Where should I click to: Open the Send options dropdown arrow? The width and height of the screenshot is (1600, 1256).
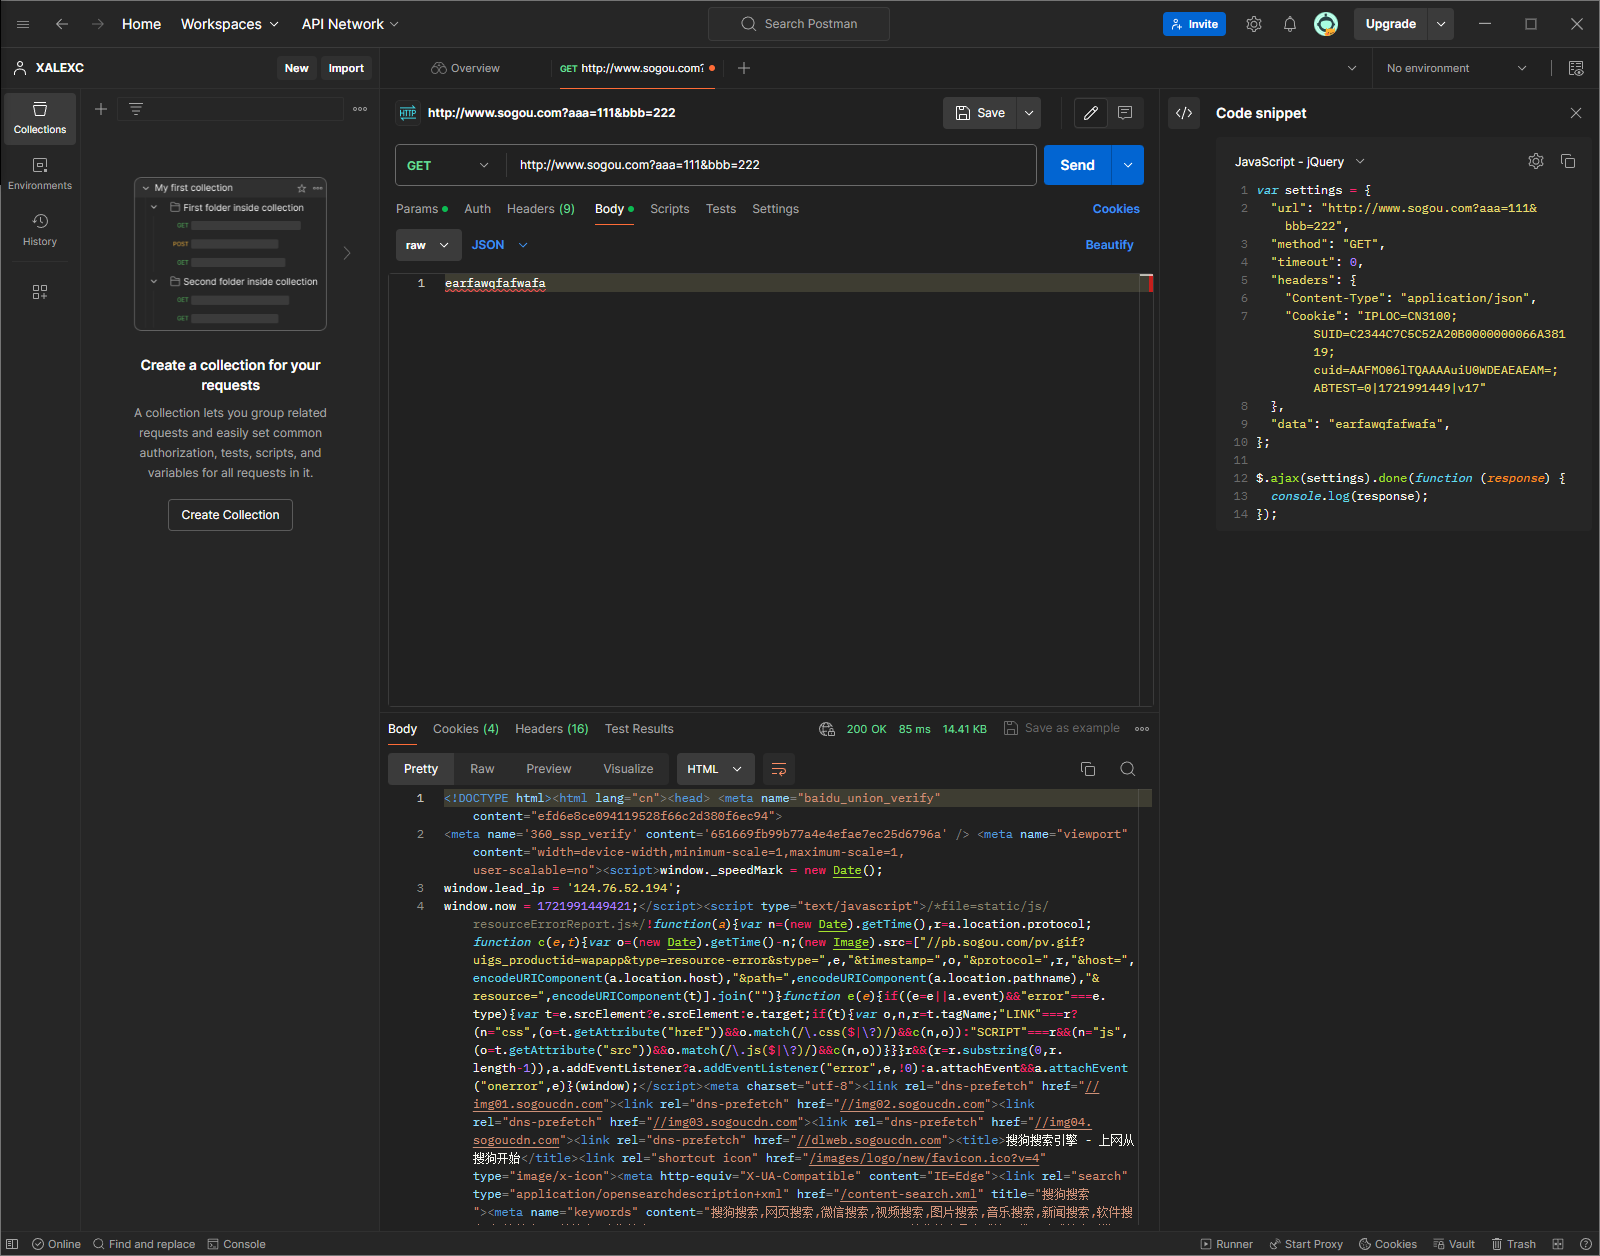pyautogui.click(x=1128, y=165)
